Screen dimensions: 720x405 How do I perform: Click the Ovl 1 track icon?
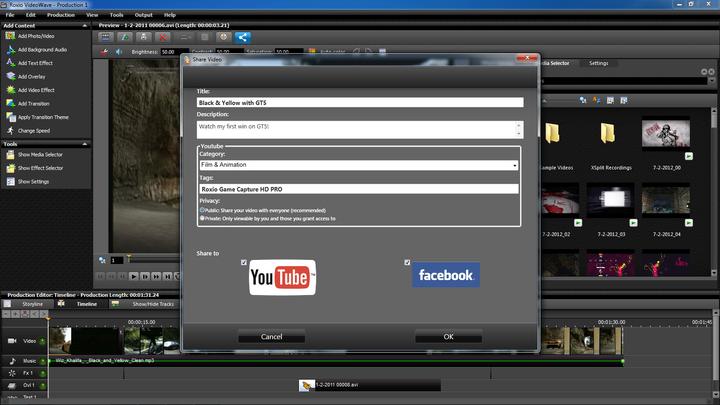12,385
